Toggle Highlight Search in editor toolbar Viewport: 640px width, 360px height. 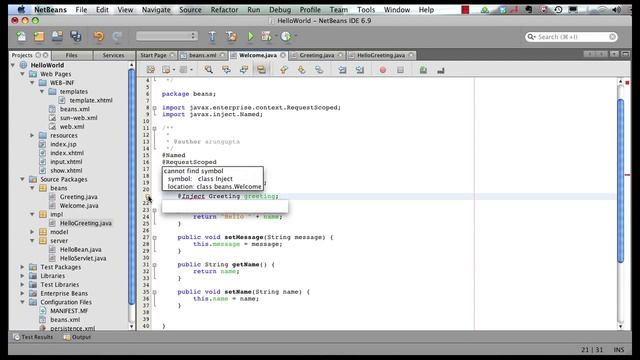[261, 70]
